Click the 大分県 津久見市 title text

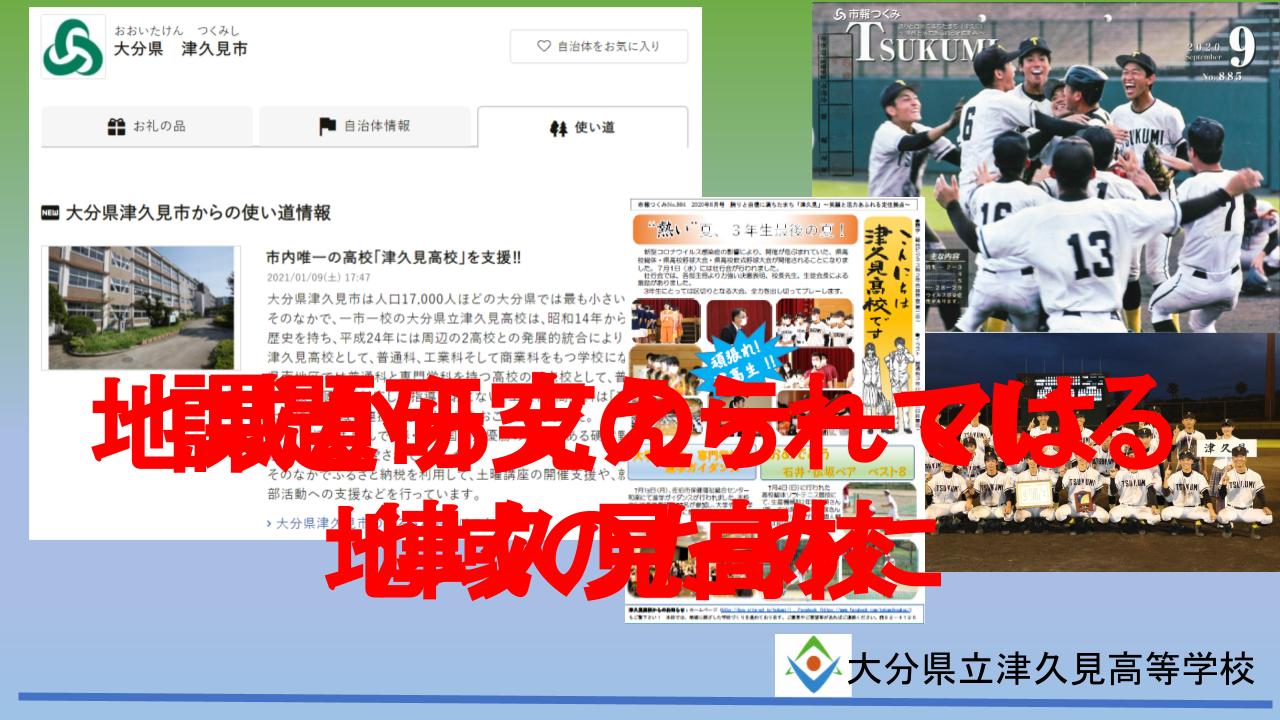(180, 48)
